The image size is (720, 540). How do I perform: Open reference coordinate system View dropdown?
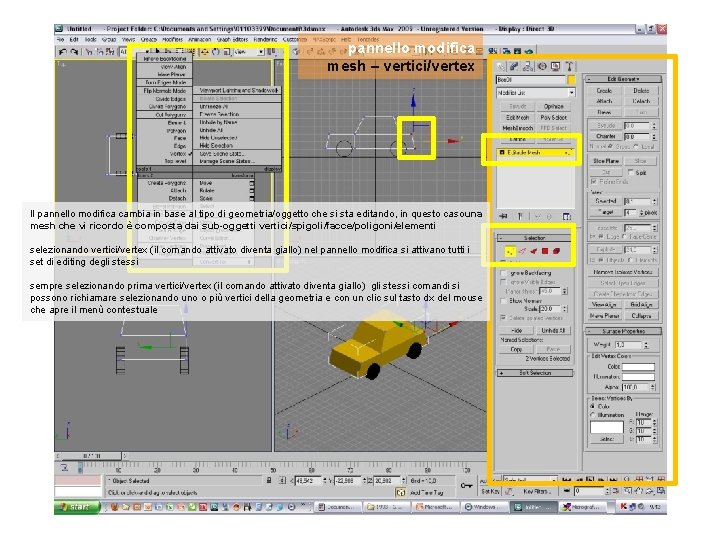point(248,52)
